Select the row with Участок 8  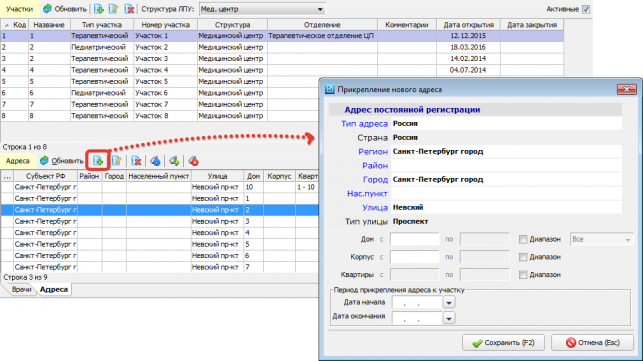160,116
